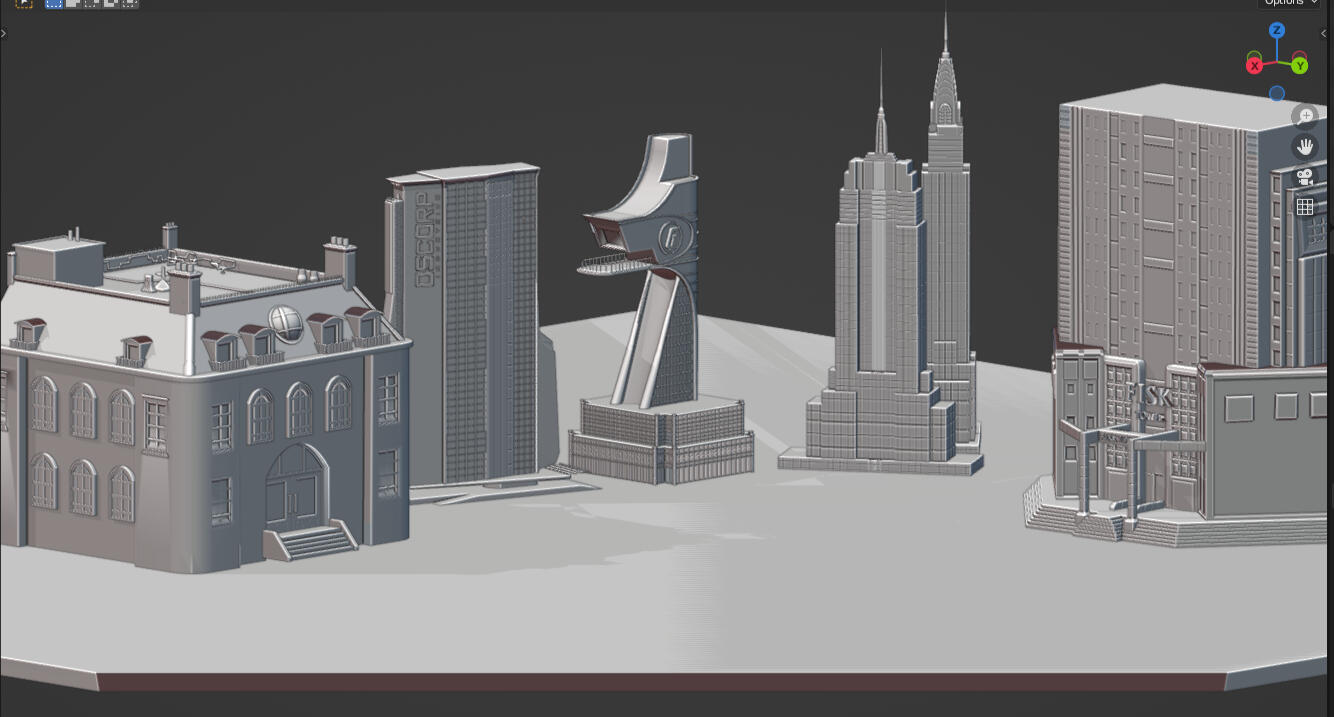1334x717 pixels.
Task: Click the negative Z axis gizmo circle
Action: (x=1277, y=94)
